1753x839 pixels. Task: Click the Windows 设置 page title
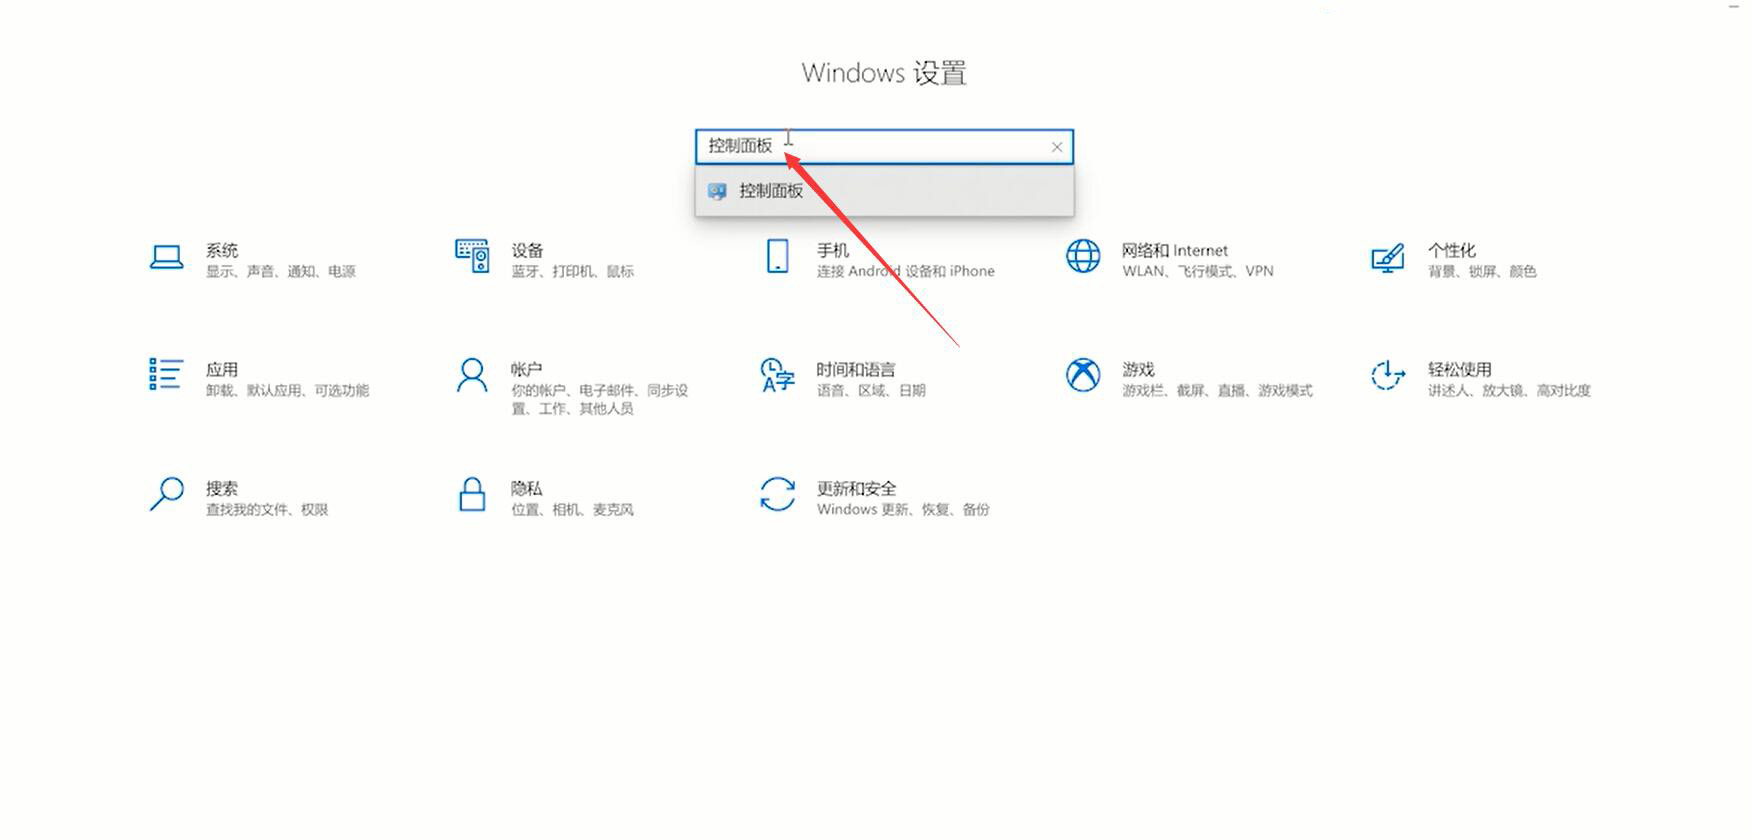[884, 73]
